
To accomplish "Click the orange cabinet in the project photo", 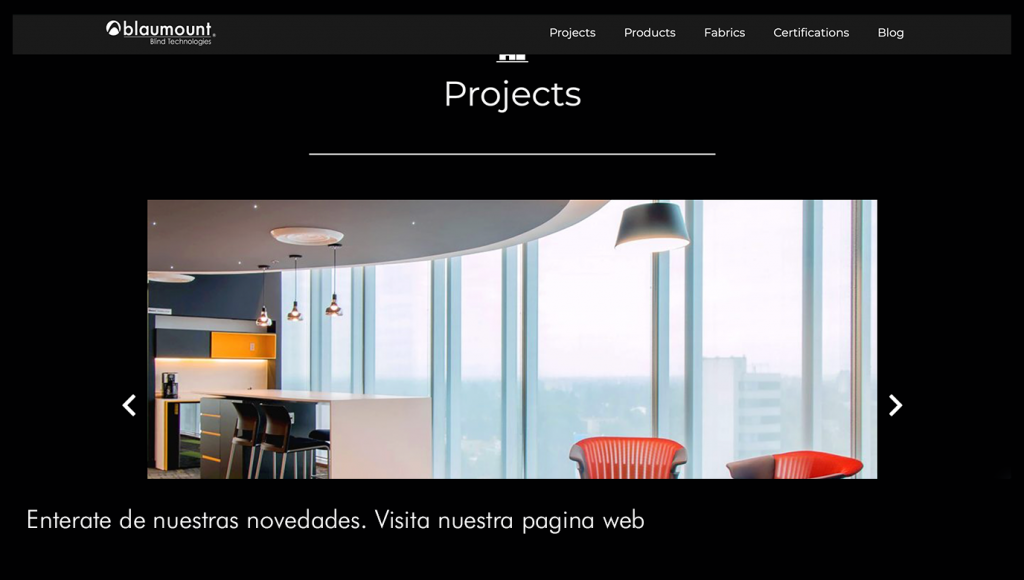I will tap(243, 346).
